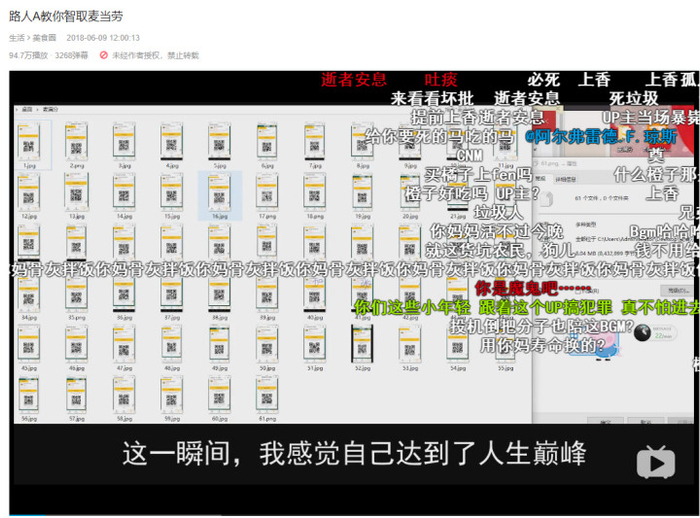Select the 7.jpg file thumbnail
Image resolution: width=700 pixels, height=518 pixels.
point(315,143)
